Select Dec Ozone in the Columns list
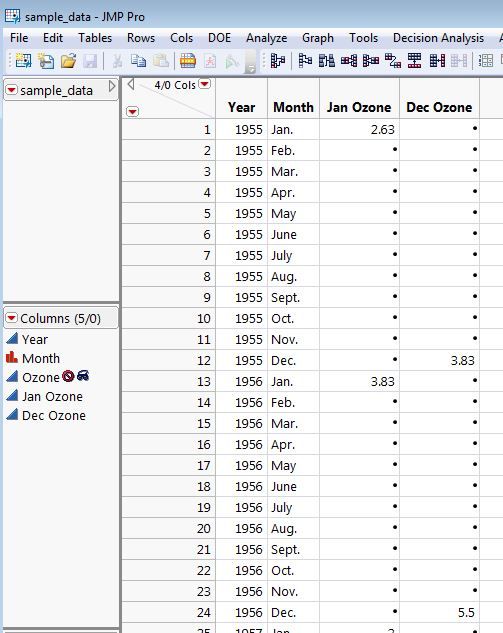Screen dimensions: 503x633 54,415
